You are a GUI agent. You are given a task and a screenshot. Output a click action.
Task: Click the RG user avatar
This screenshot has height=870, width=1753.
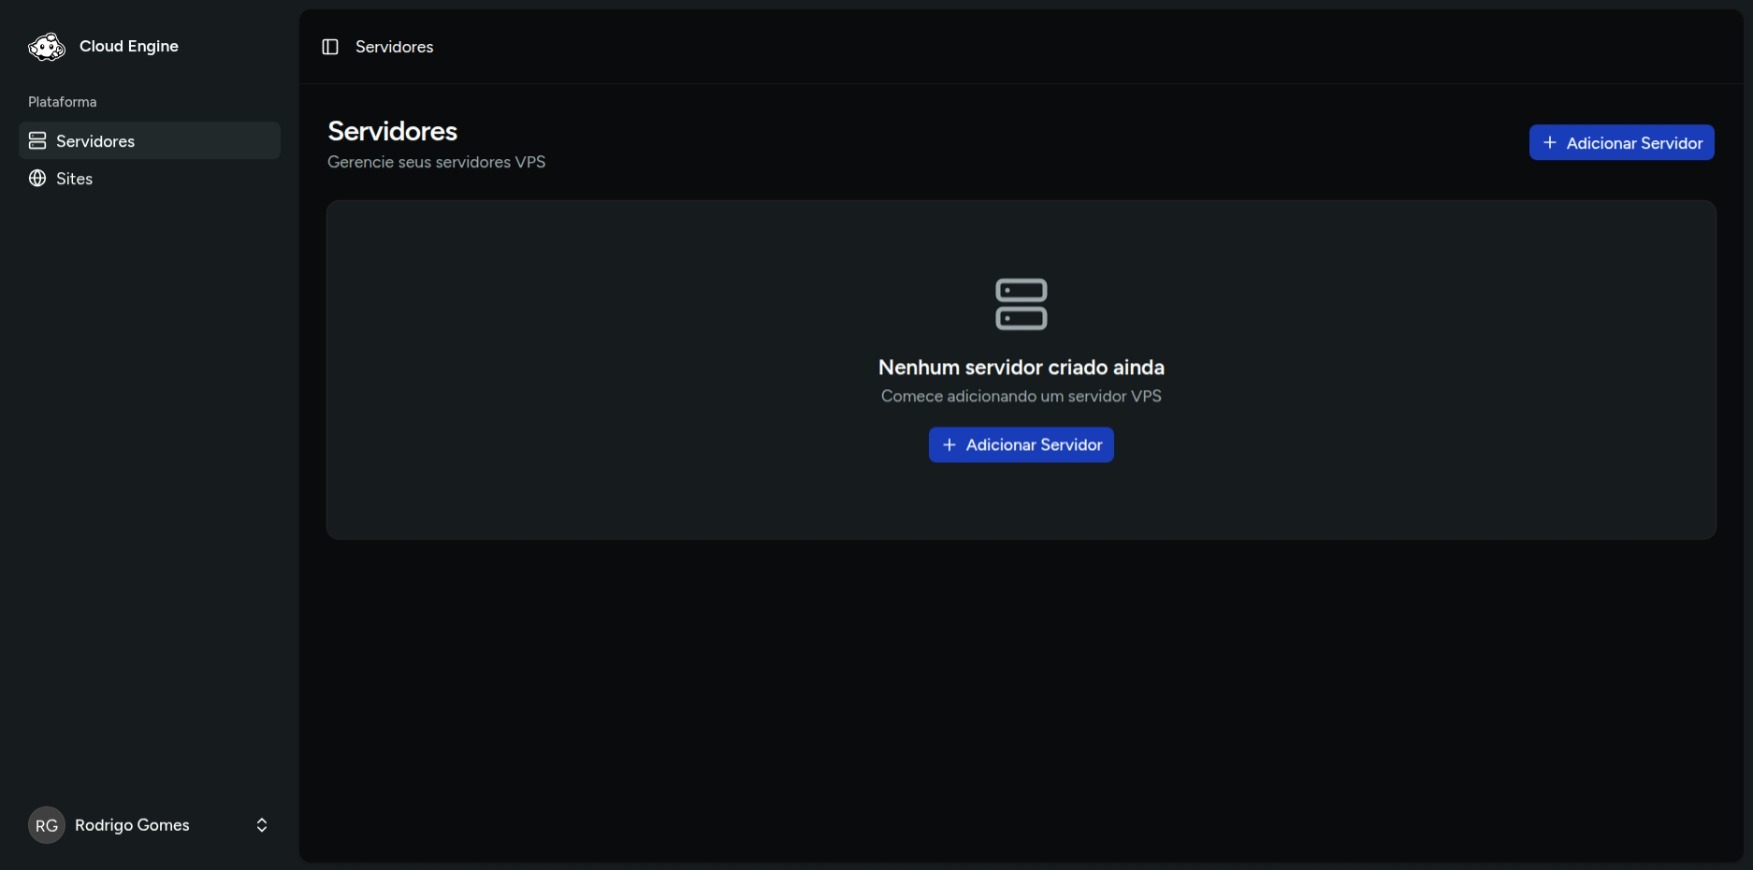tap(46, 825)
